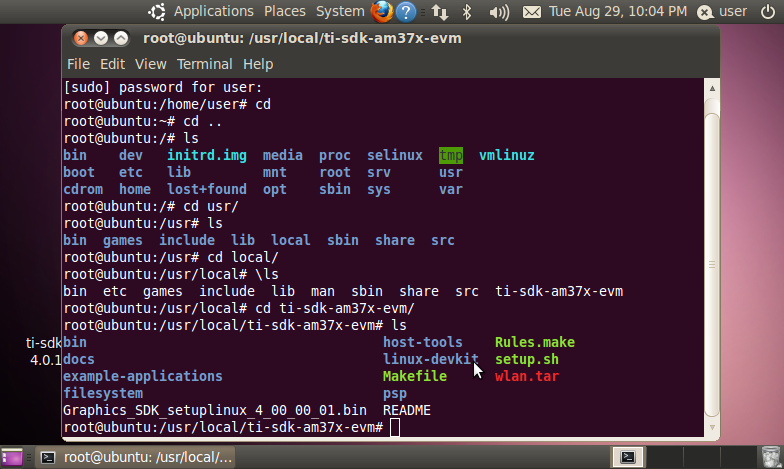The height and width of the screenshot is (469, 784).
Task: Click the filesystem directory name
Action: tap(102, 393)
